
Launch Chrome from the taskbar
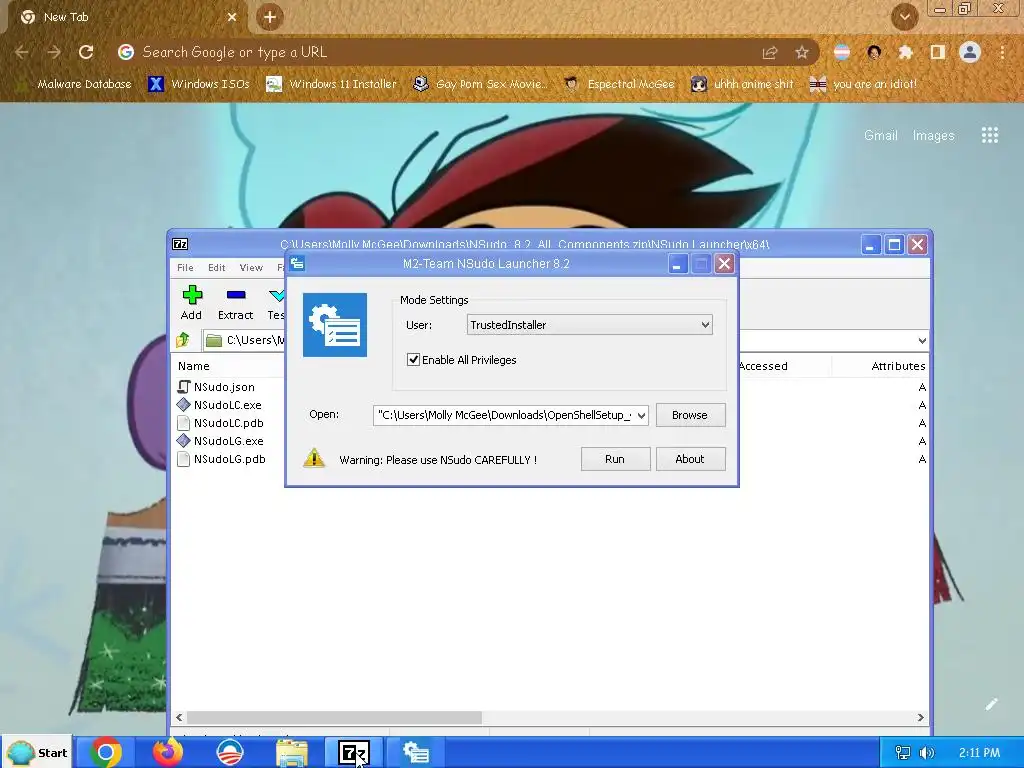(x=106, y=752)
